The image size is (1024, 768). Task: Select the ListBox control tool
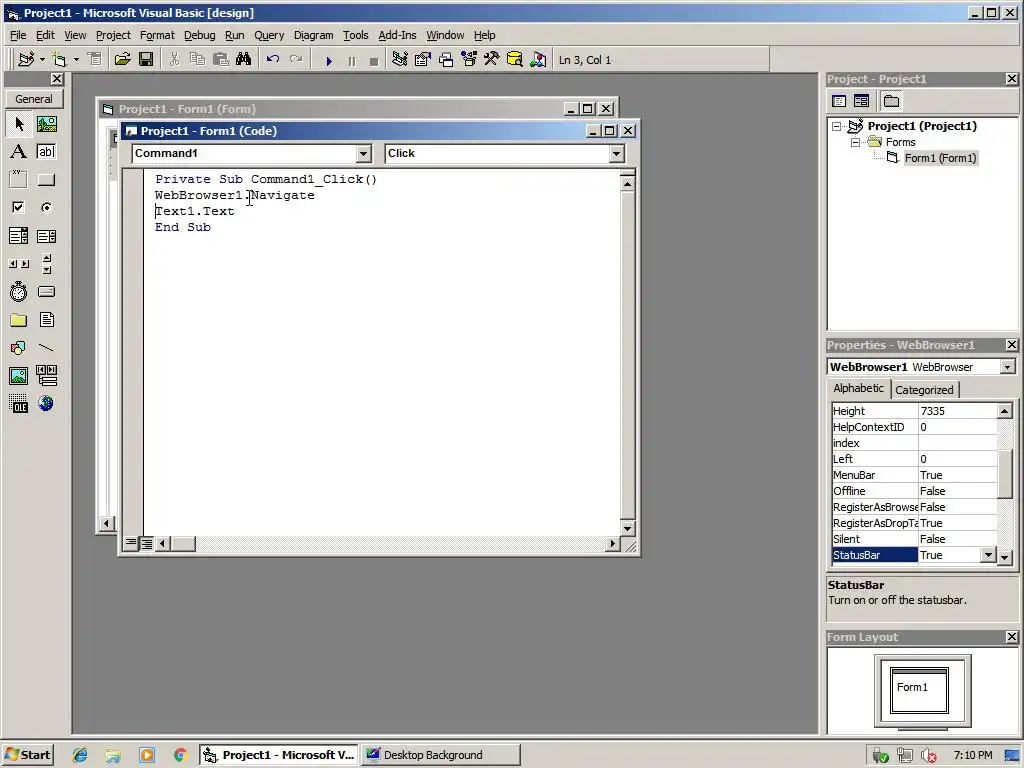pyautogui.click(x=46, y=236)
